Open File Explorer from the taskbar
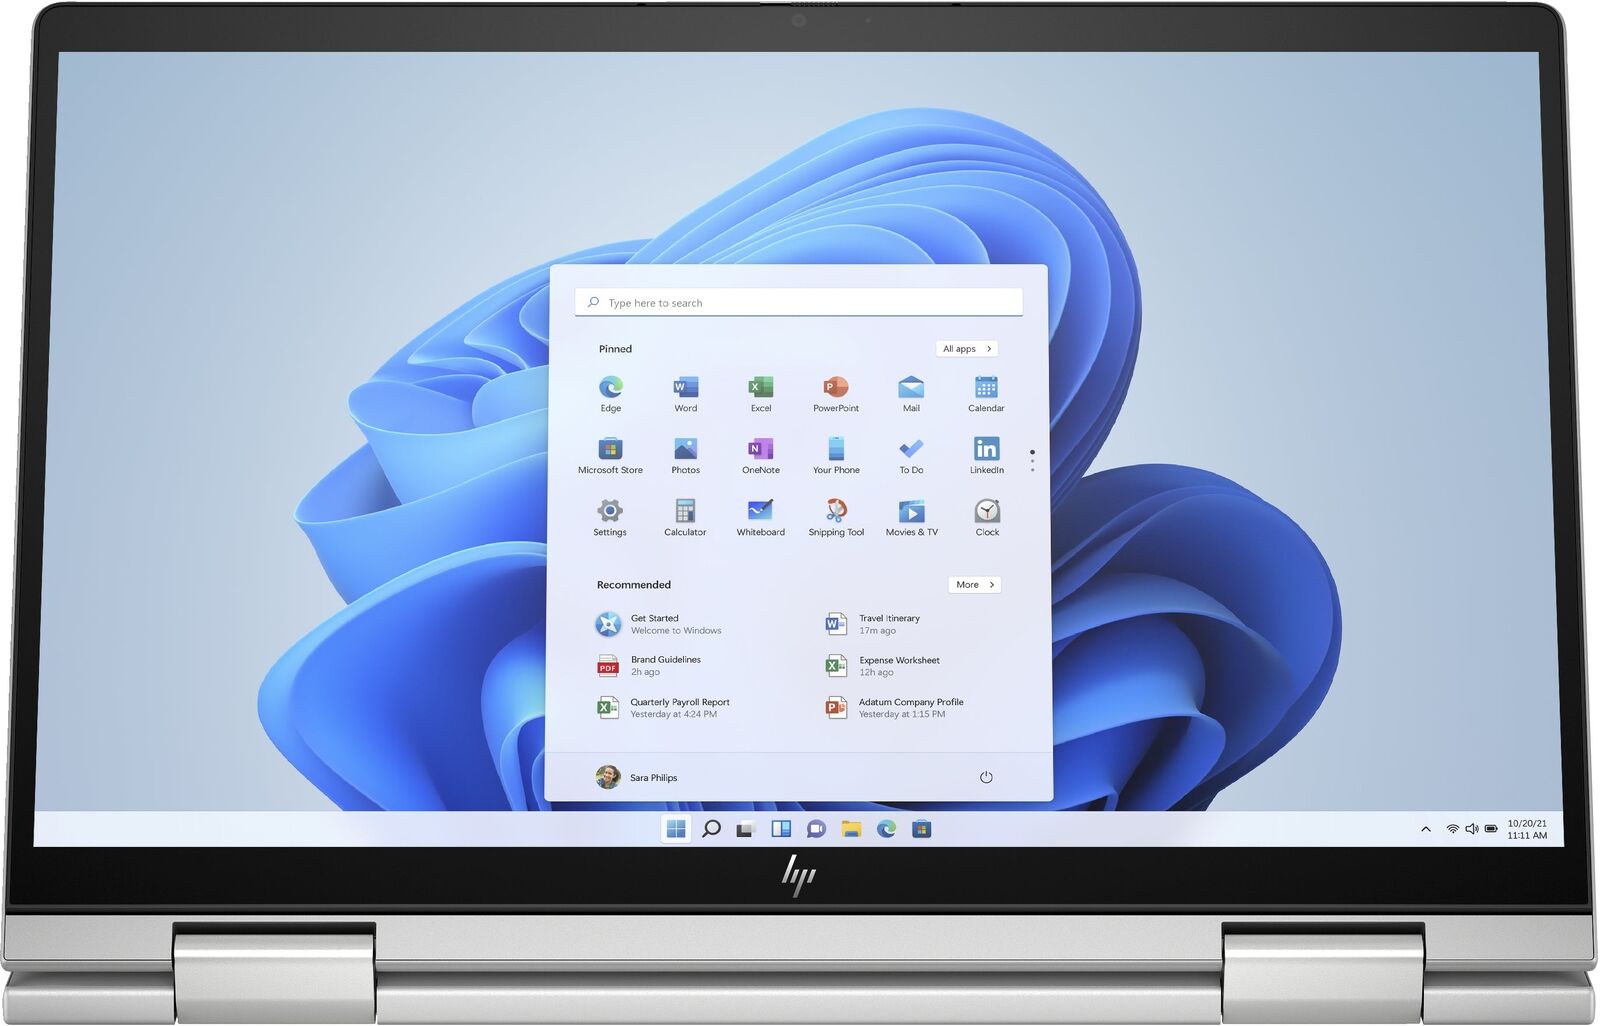Screen dimensions: 1600x1026 [851, 829]
